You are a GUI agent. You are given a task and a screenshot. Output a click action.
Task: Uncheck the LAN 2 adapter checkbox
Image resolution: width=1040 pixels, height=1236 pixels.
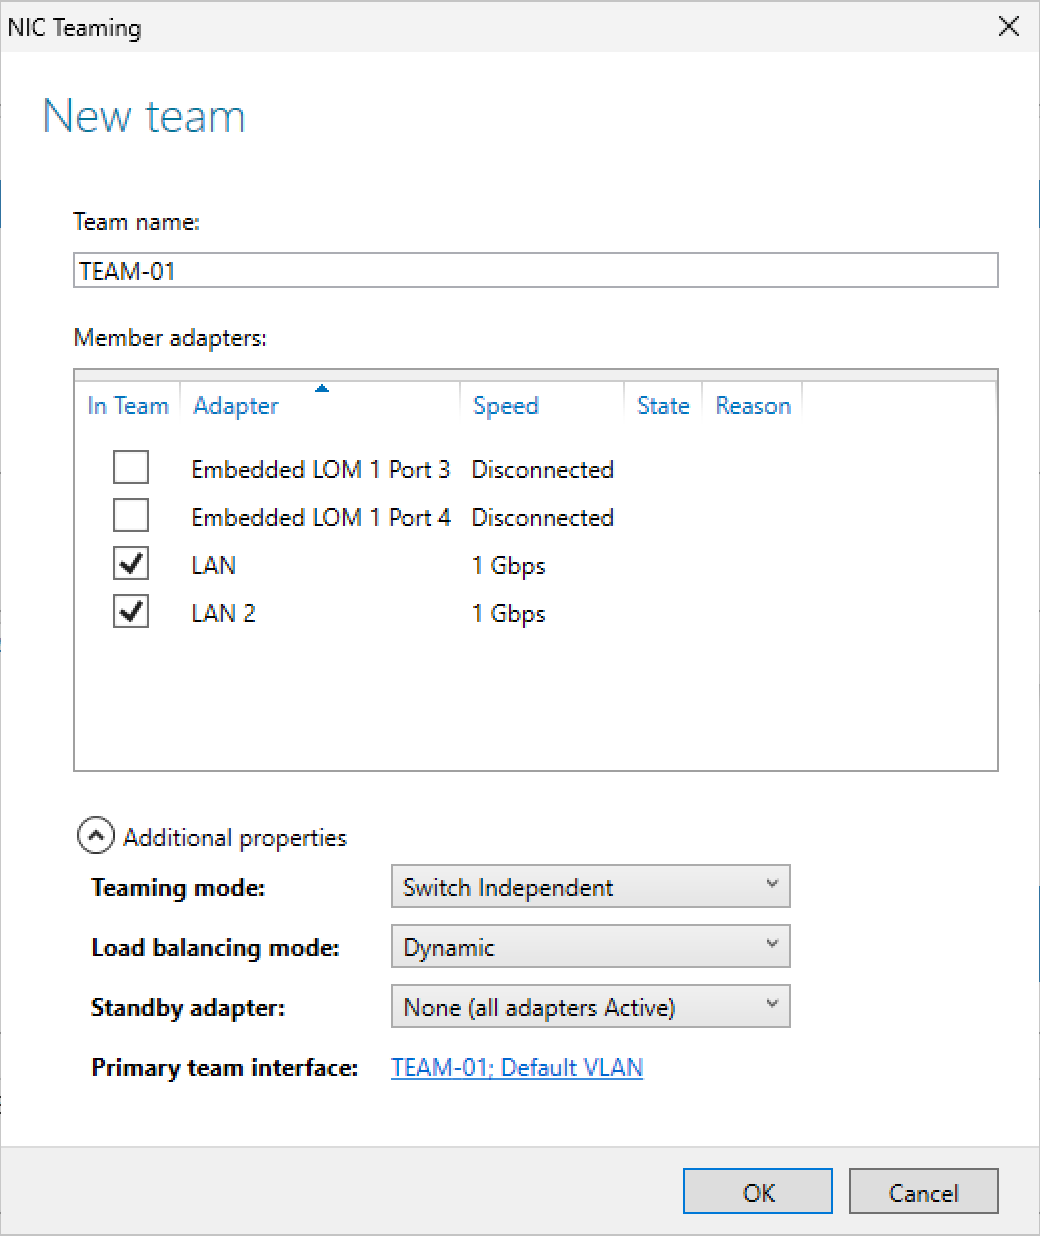pos(131,611)
